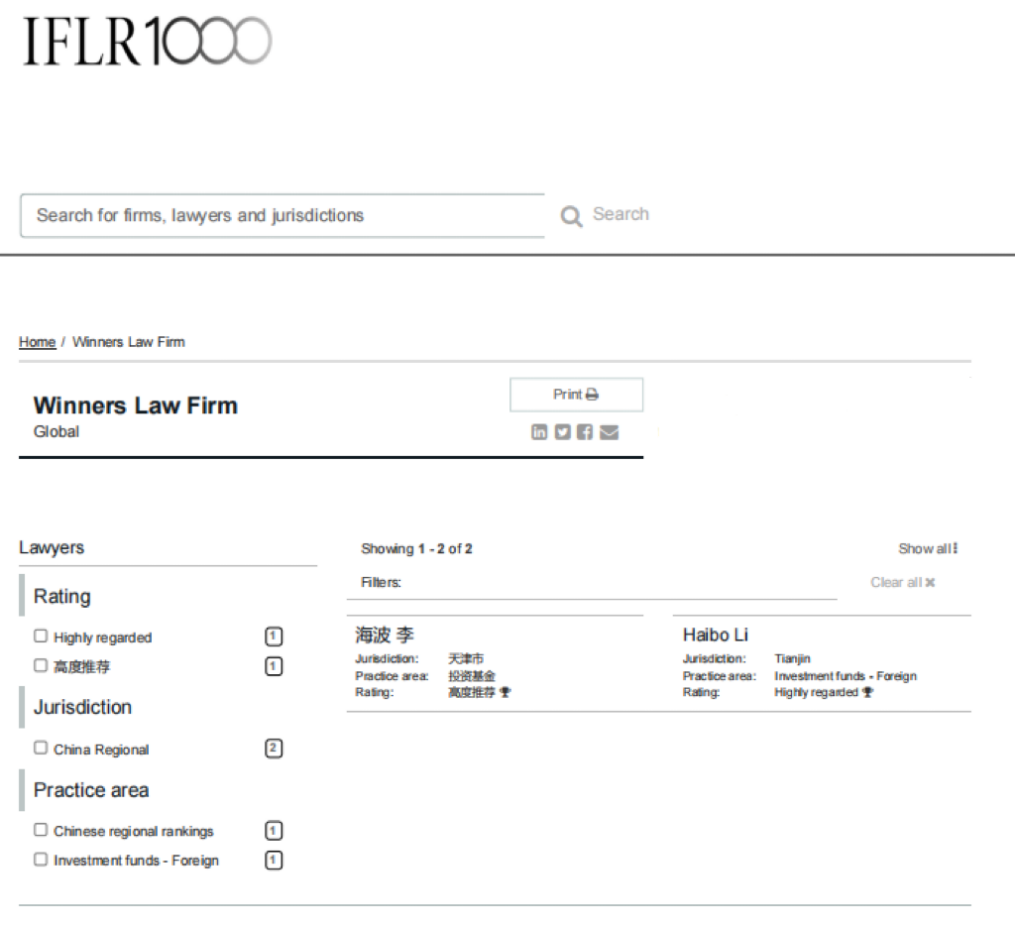
Task: Click the count badge next to 高度推荐 filter
Action: pos(274,666)
